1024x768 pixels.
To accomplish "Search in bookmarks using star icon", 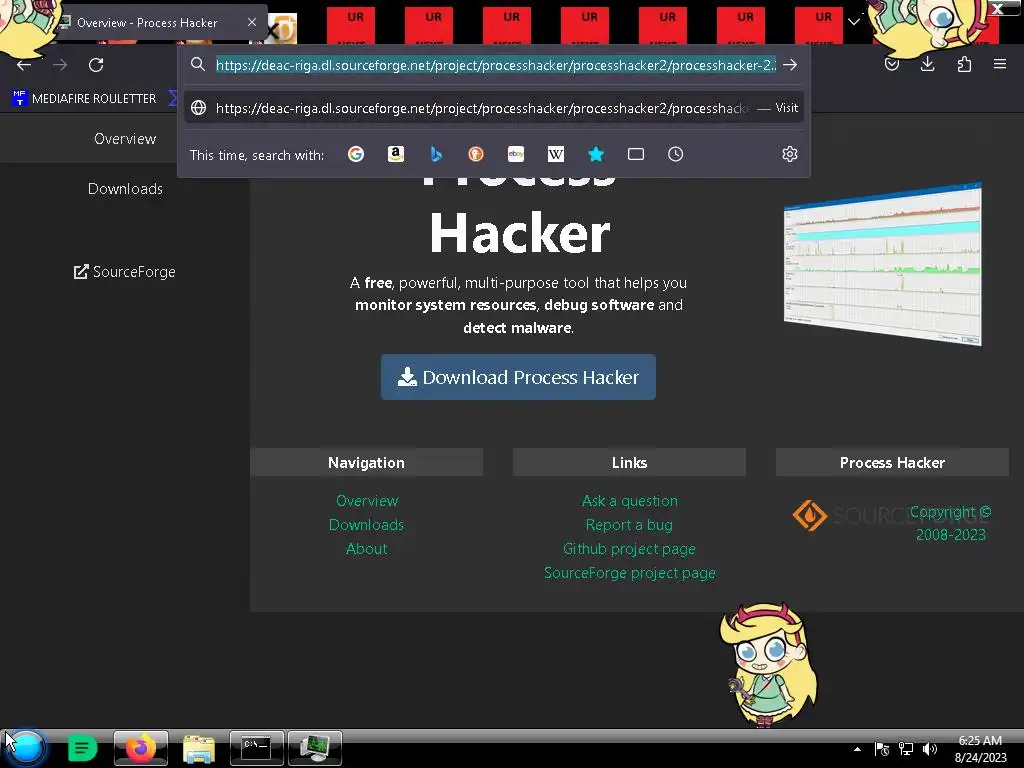I will click(x=596, y=154).
